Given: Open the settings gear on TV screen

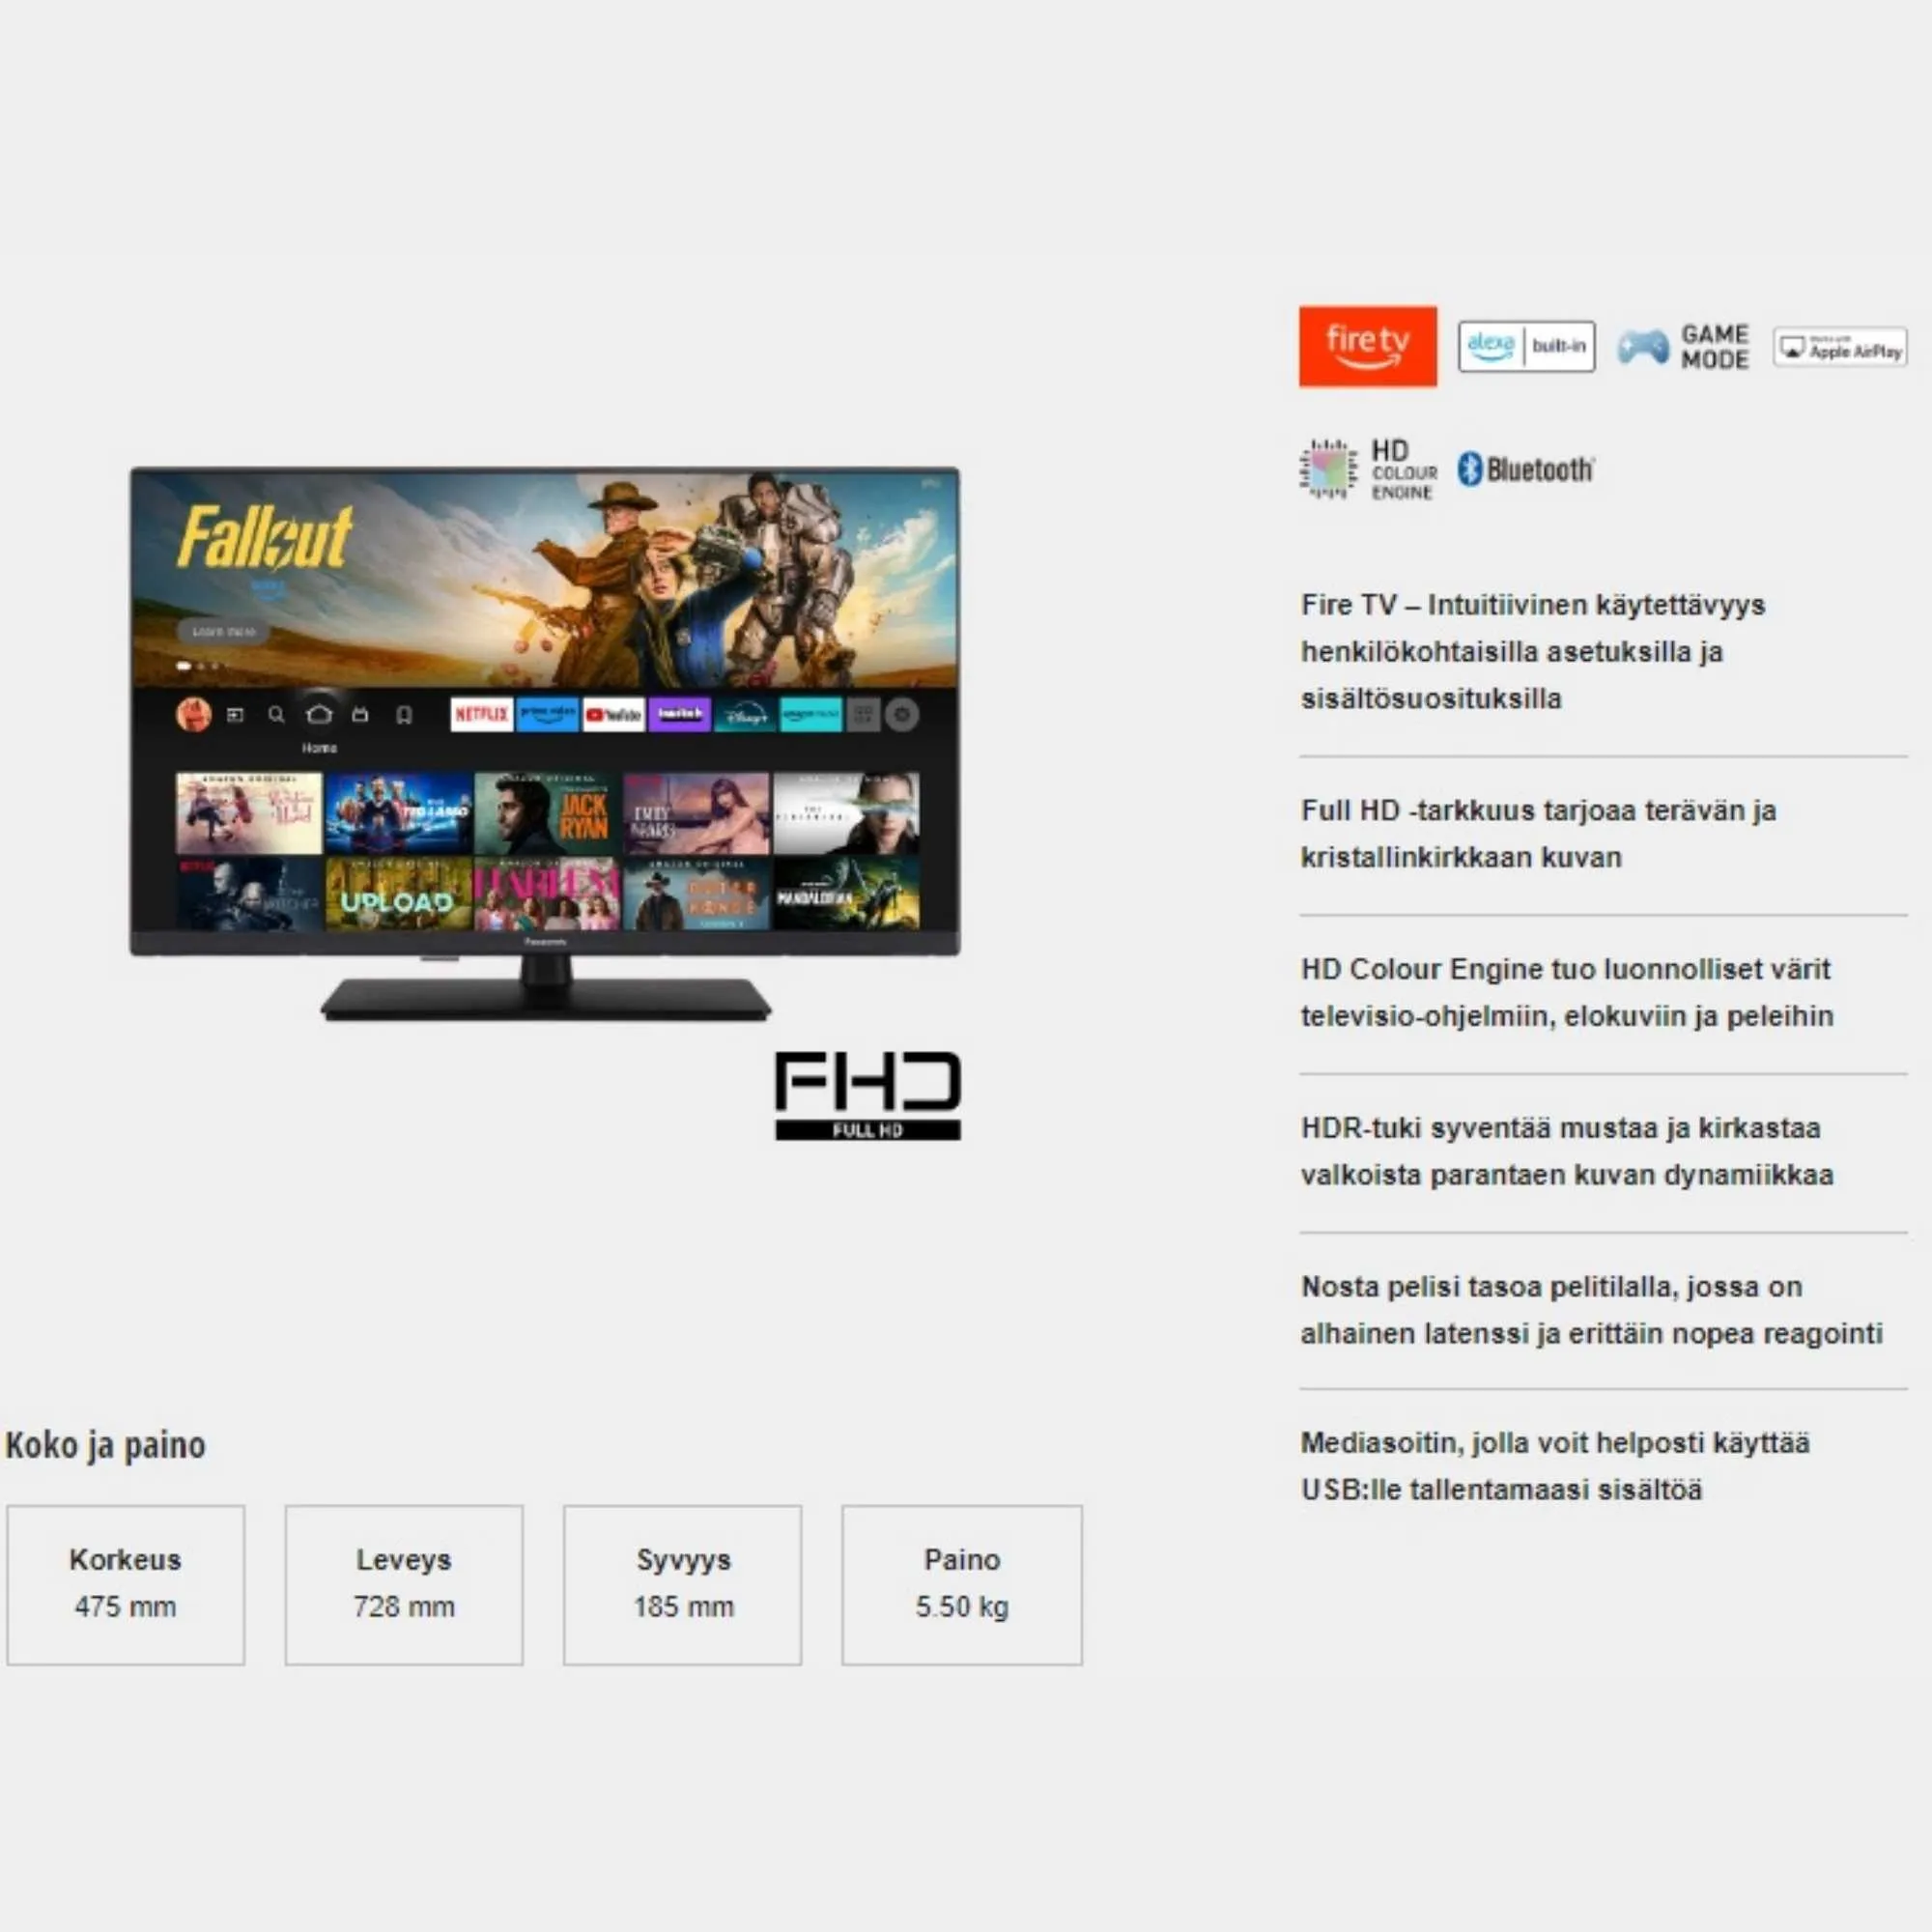Looking at the screenshot, I should coord(902,714).
